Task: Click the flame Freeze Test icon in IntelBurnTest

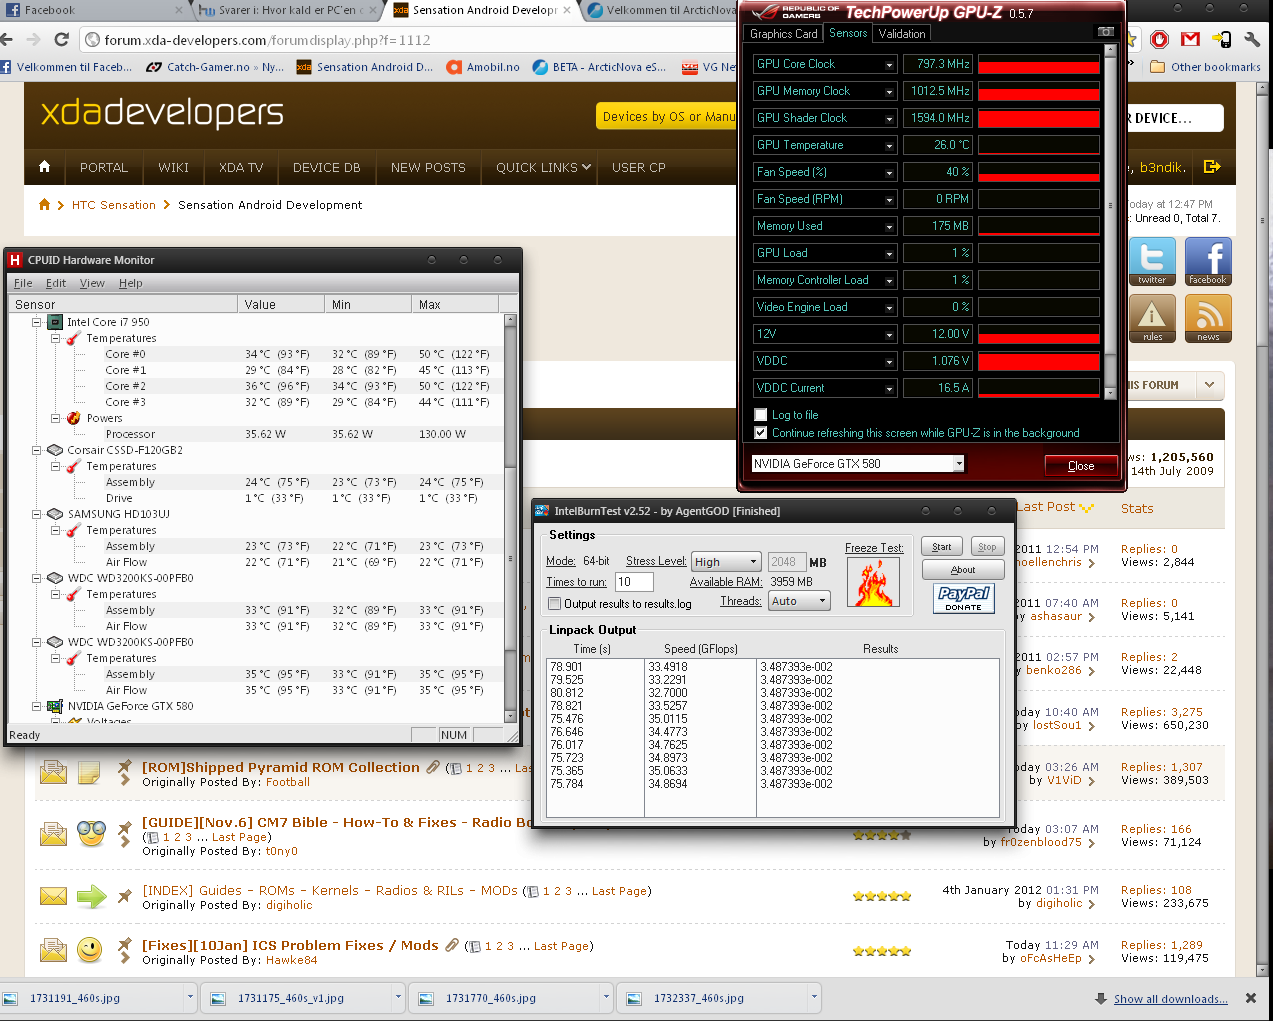Action: point(873,582)
